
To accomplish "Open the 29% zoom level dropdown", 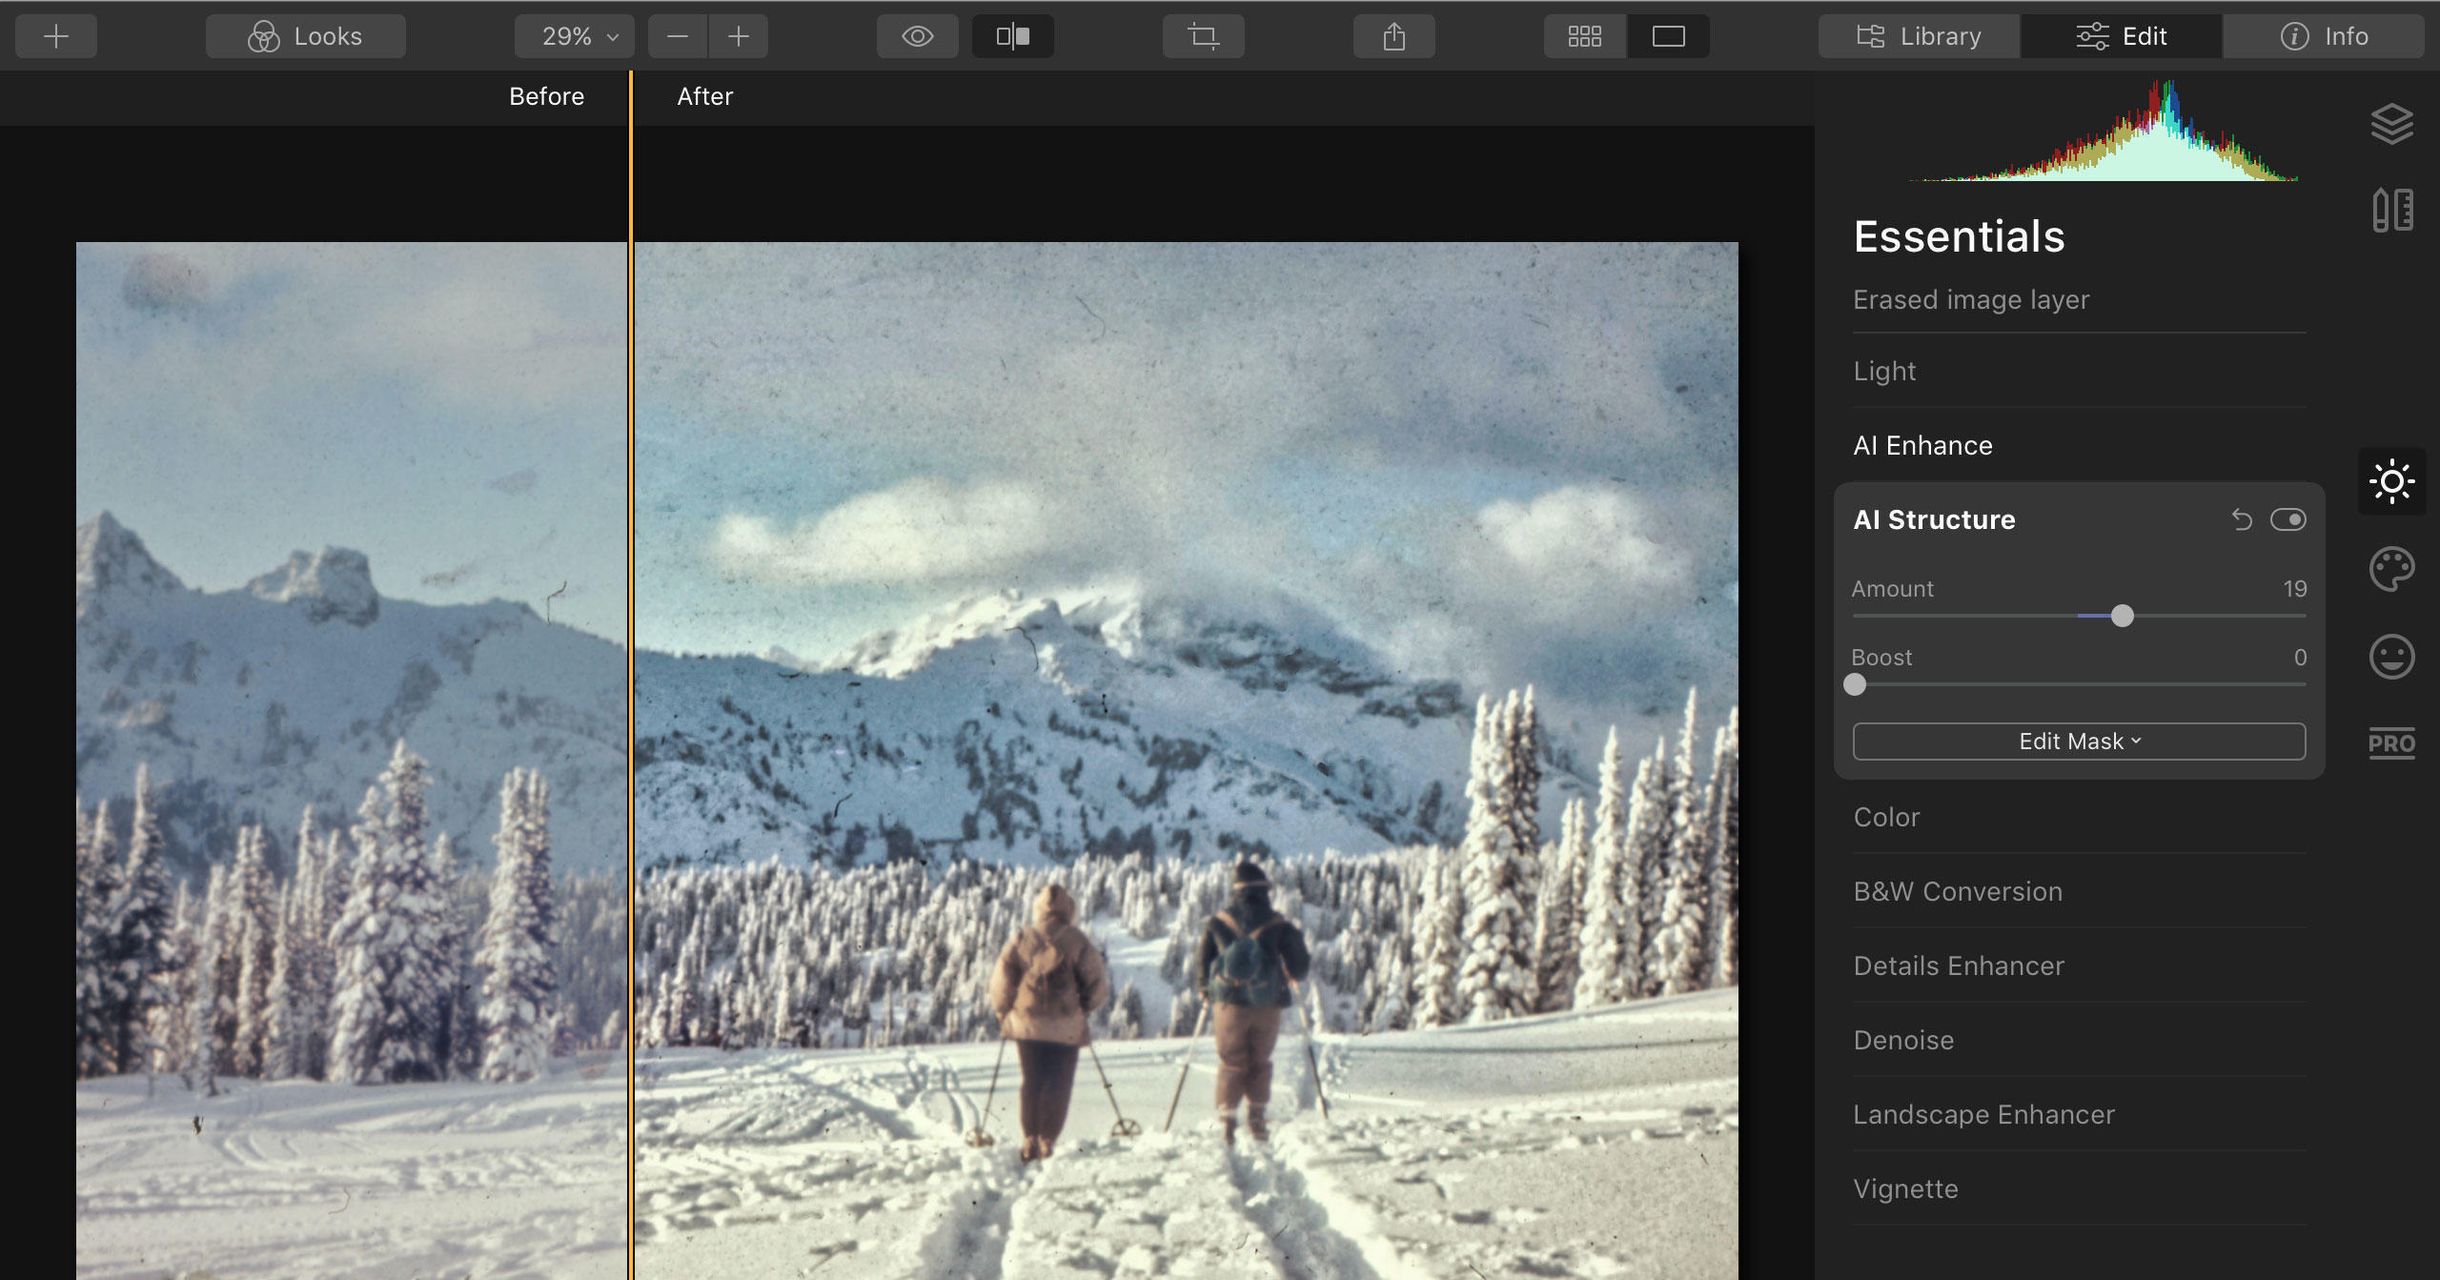I will click(573, 35).
